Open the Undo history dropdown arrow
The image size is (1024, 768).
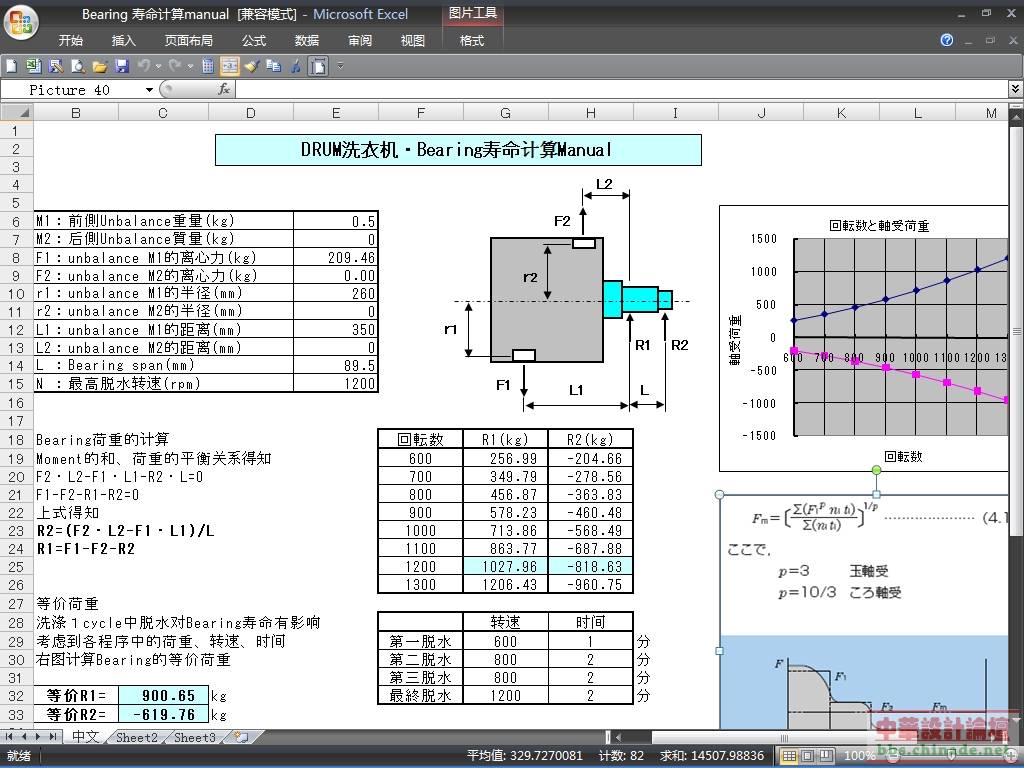coord(158,66)
